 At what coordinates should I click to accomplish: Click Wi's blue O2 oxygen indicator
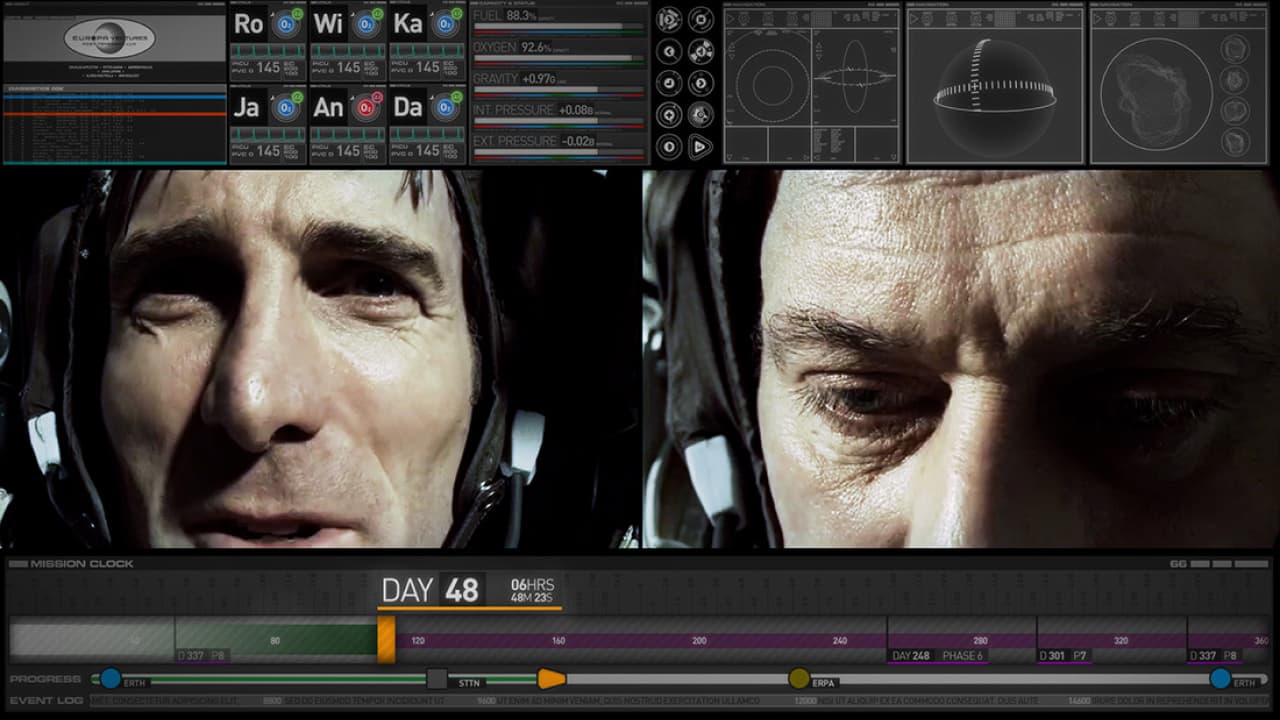point(367,25)
